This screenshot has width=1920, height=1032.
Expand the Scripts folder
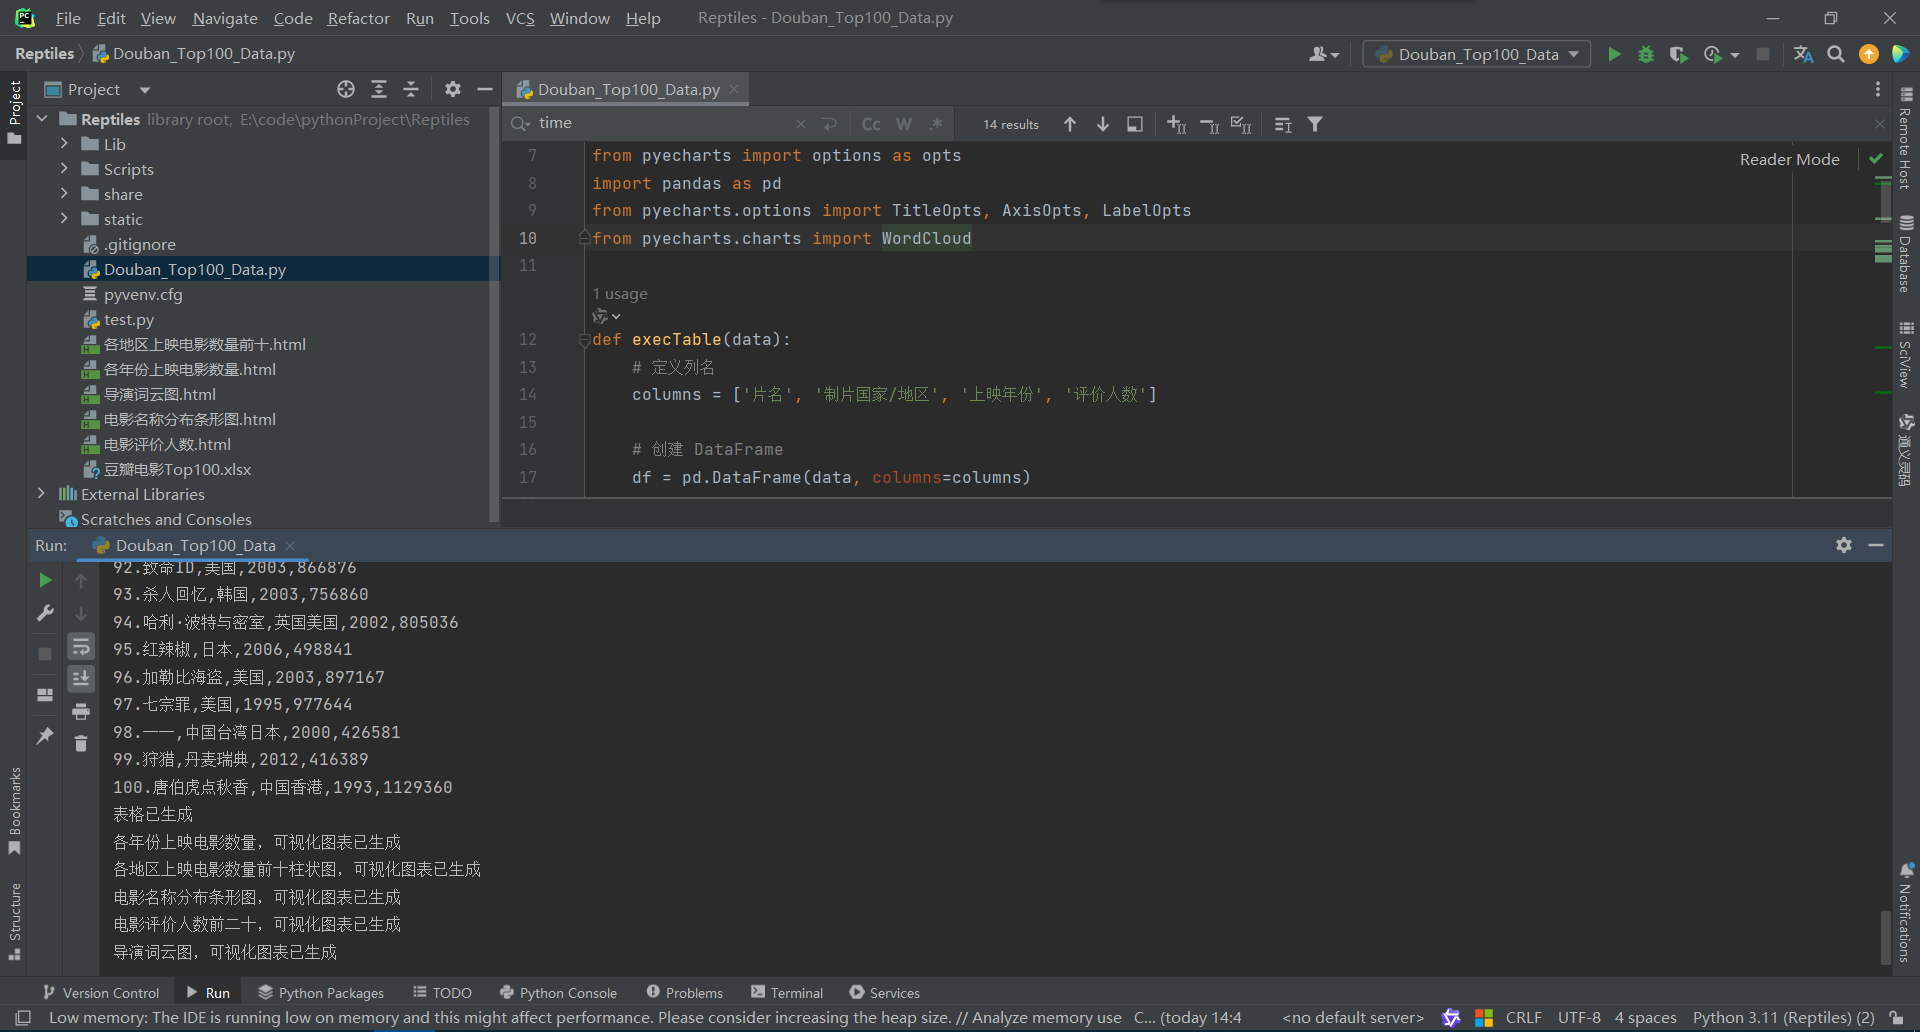coord(64,169)
